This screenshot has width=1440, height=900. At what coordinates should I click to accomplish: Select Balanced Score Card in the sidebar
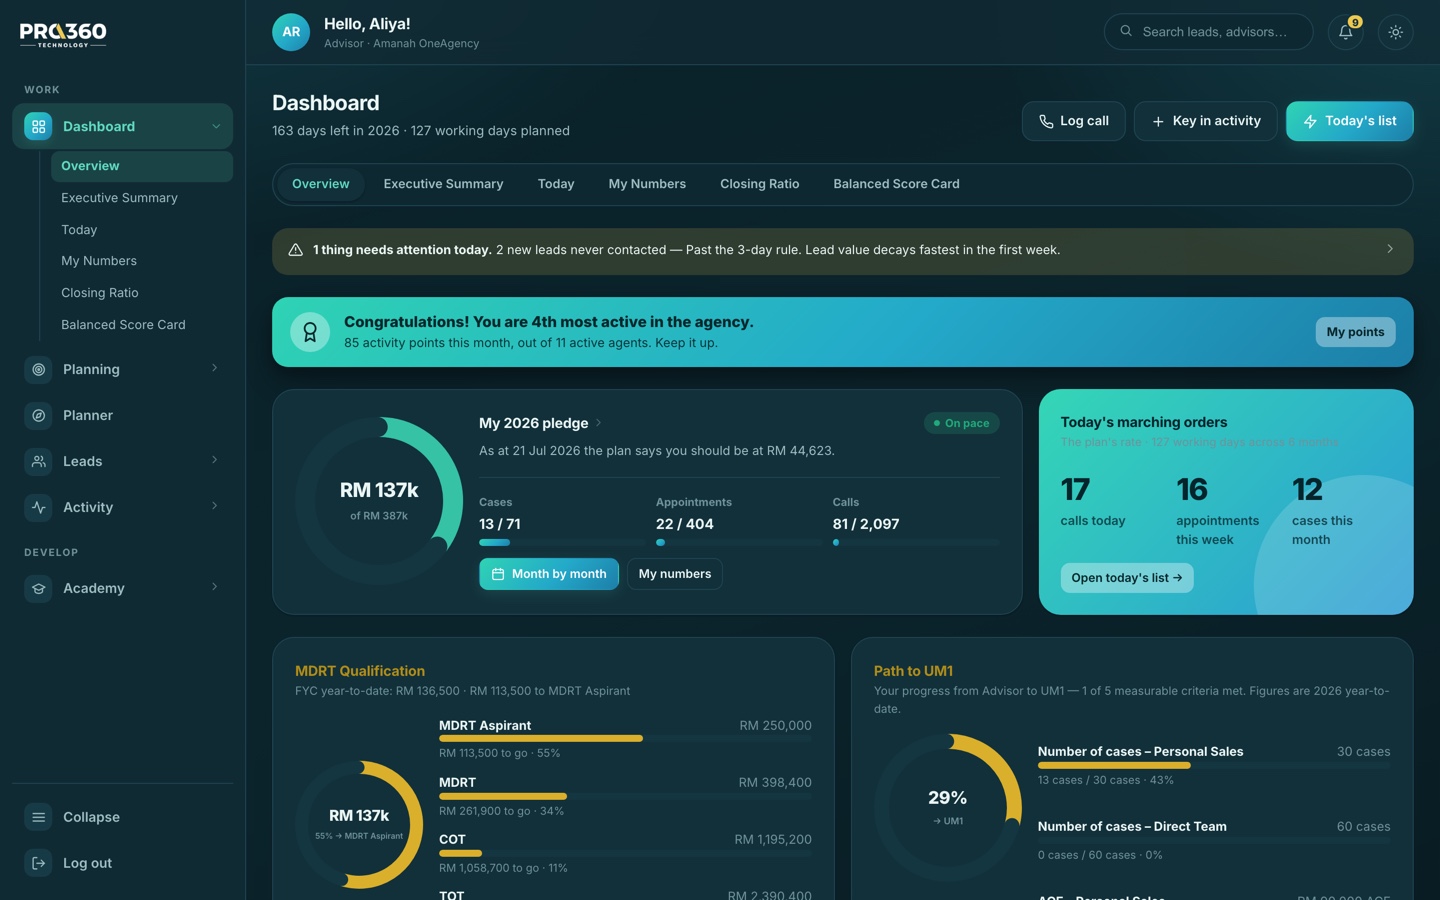142,325
